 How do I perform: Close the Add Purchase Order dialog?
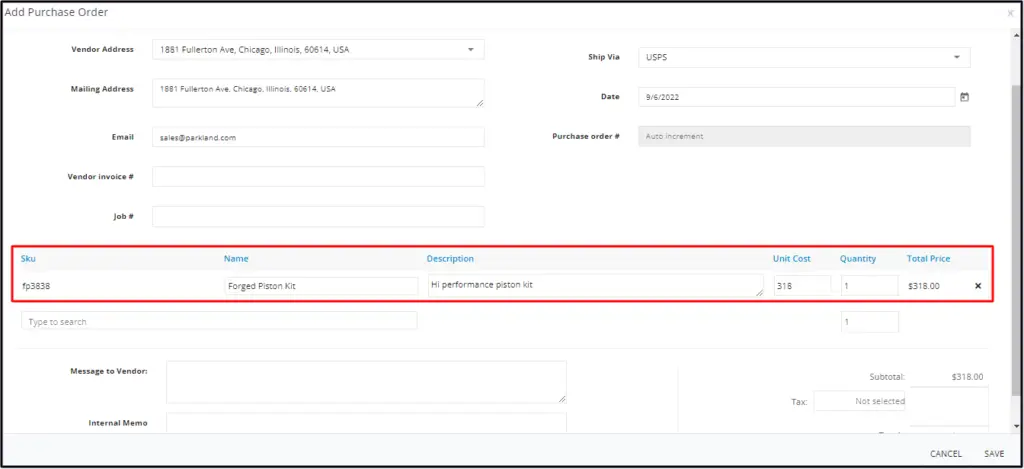pyautogui.click(x=1010, y=12)
